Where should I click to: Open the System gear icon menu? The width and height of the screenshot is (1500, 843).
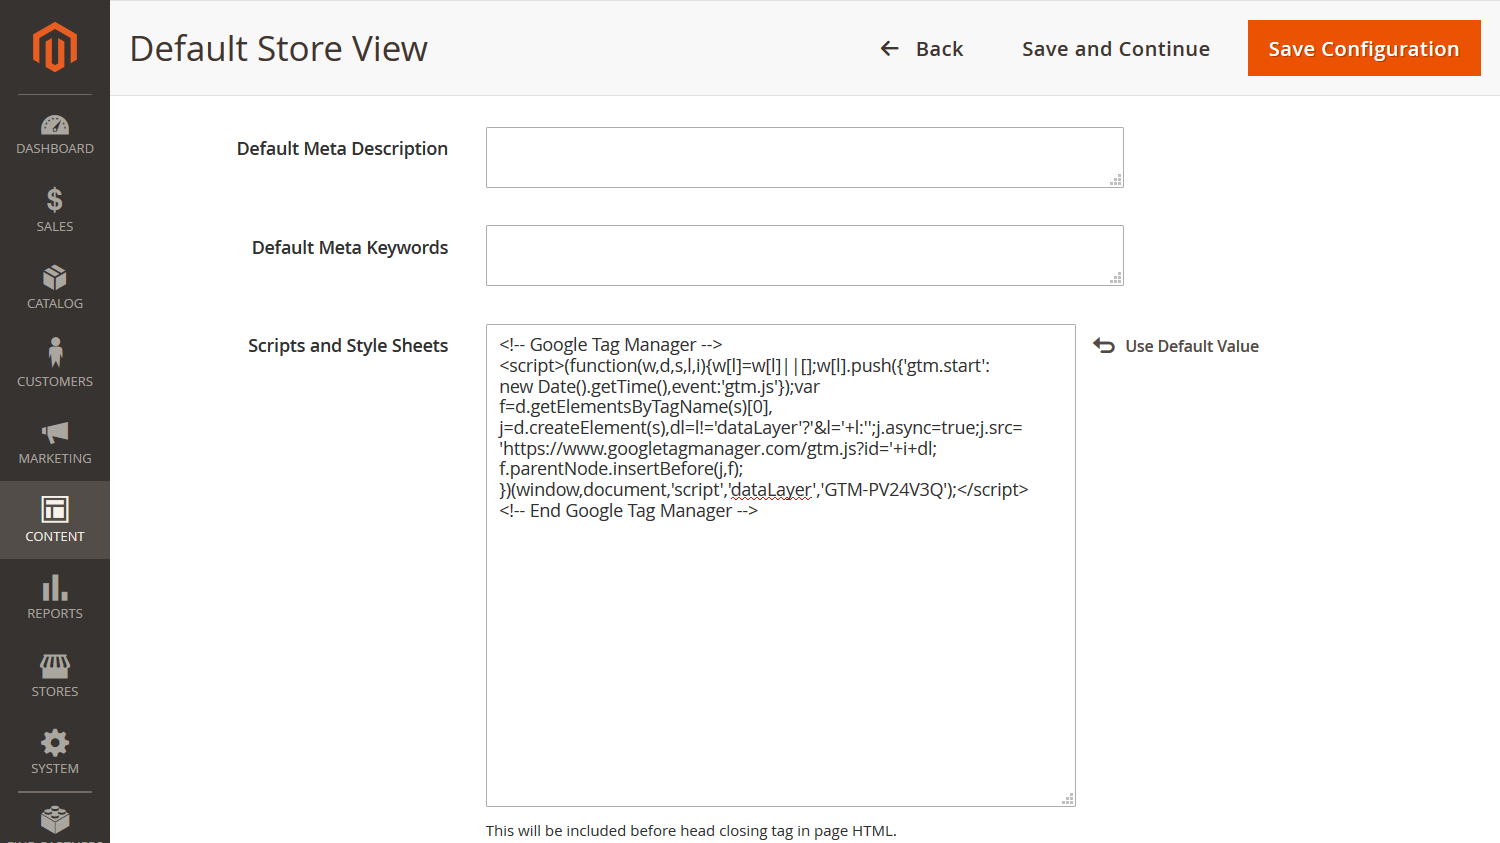click(x=55, y=742)
